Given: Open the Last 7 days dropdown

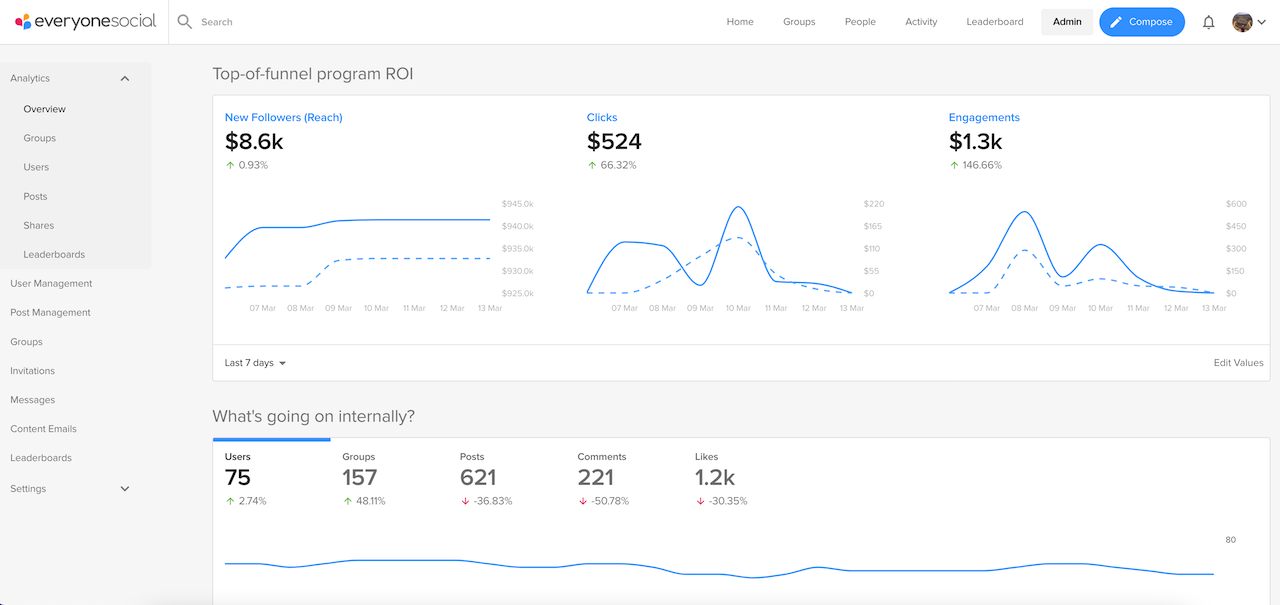Looking at the screenshot, I should pyautogui.click(x=255, y=362).
